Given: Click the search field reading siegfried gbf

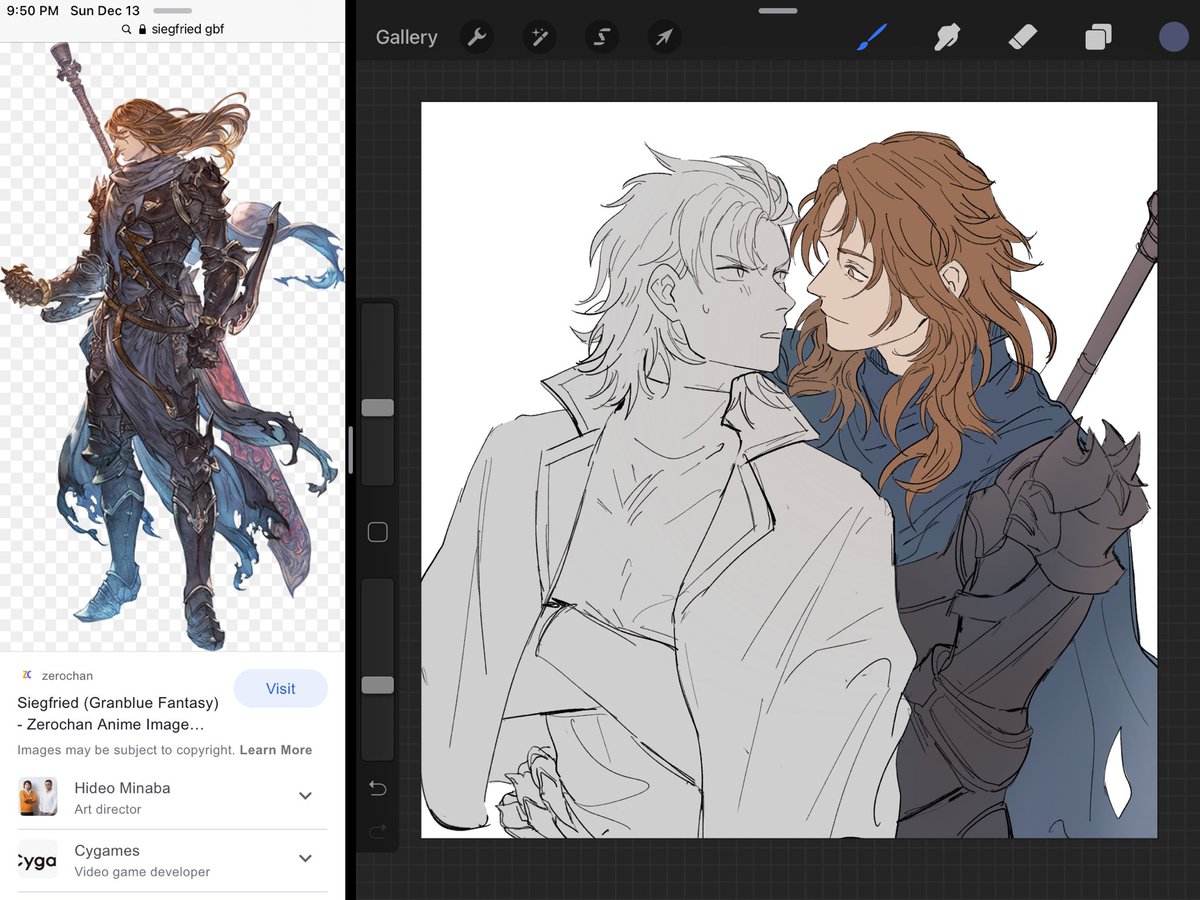Looking at the screenshot, I should tap(172, 29).
